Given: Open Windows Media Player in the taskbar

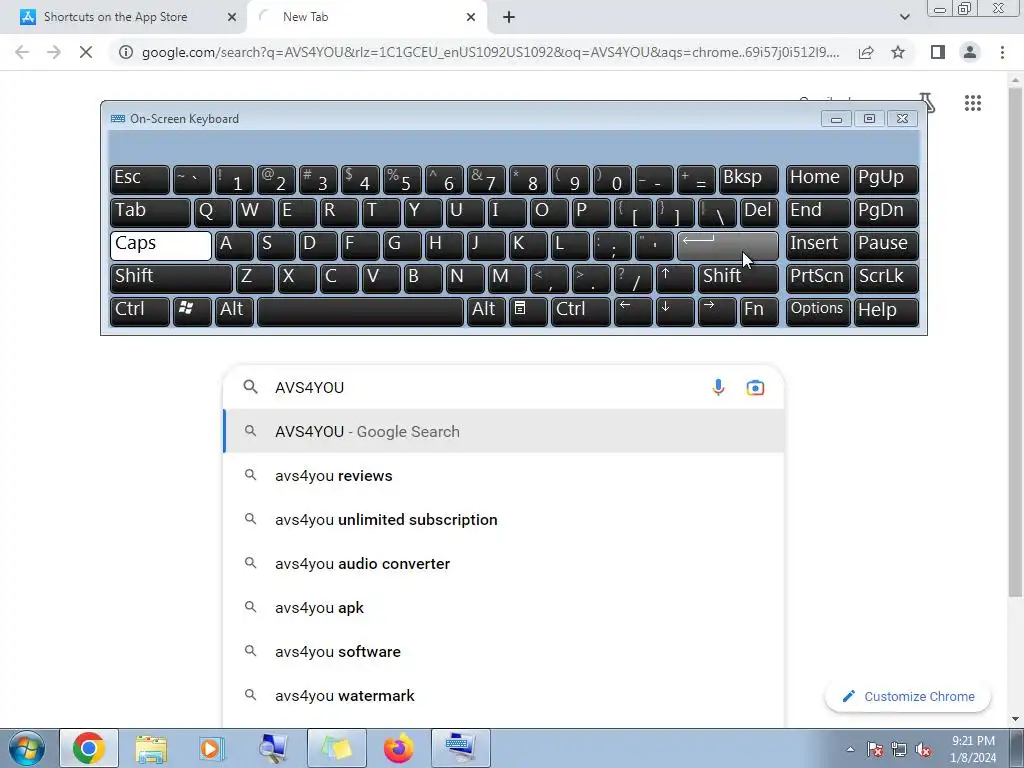Looking at the screenshot, I should pyautogui.click(x=211, y=748).
